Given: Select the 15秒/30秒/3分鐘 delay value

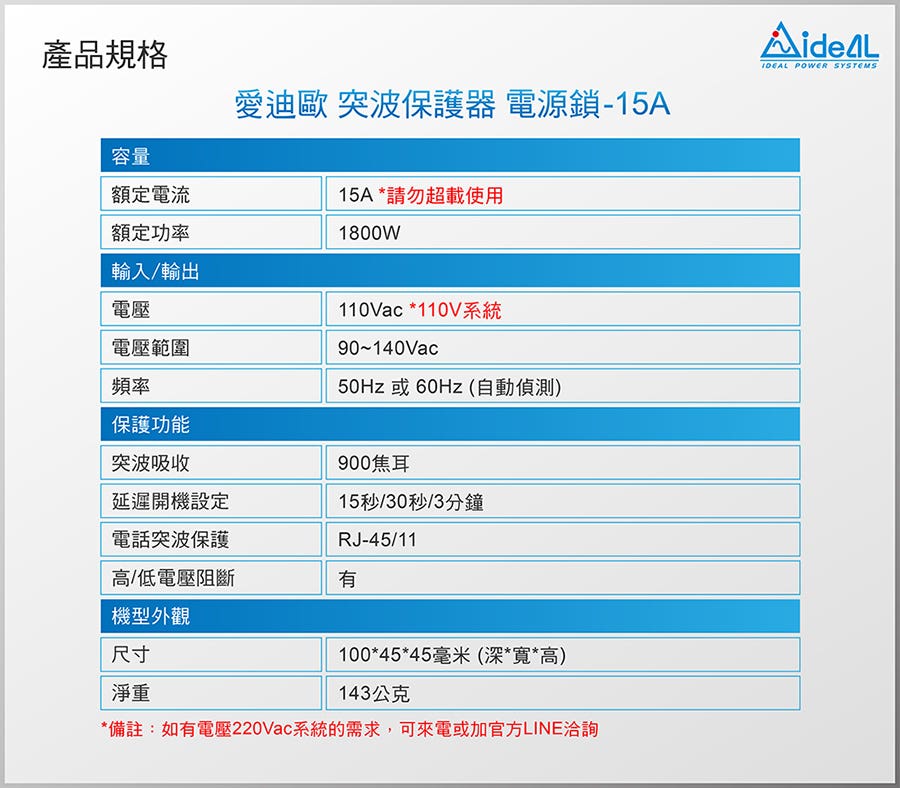Looking at the screenshot, I should click(x=411, y=502).
